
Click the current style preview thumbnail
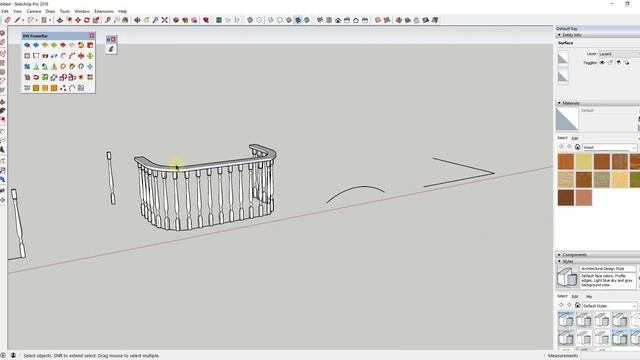click(x=567, y=277)
